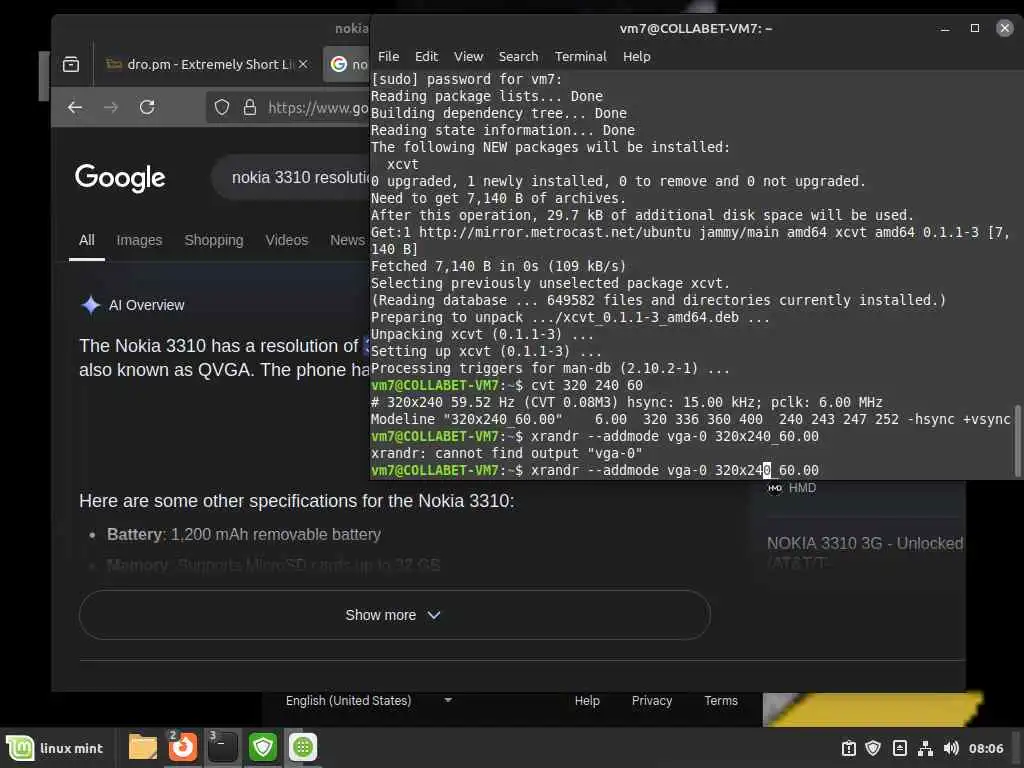Screen dimensions: 1024x768
Task: Open the Help link in the footer
Action: pyautogui.click(x=587, y=701)
